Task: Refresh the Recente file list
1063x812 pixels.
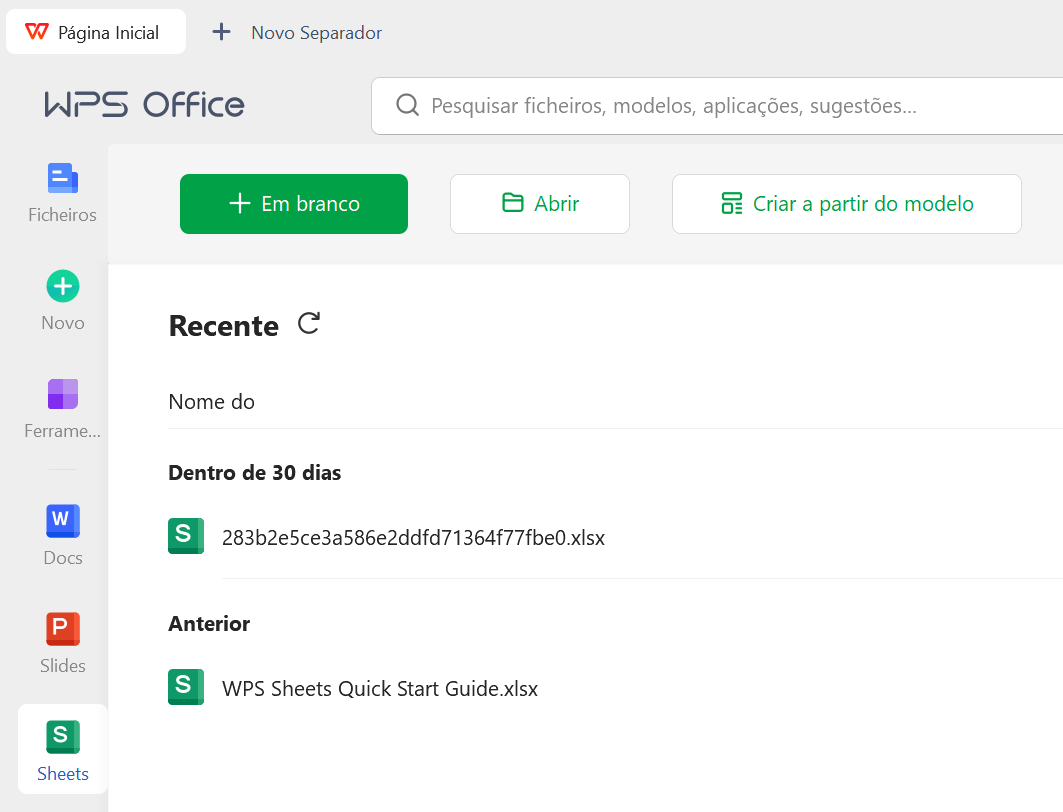Action: pyautogui.click(x=309, y=323)
